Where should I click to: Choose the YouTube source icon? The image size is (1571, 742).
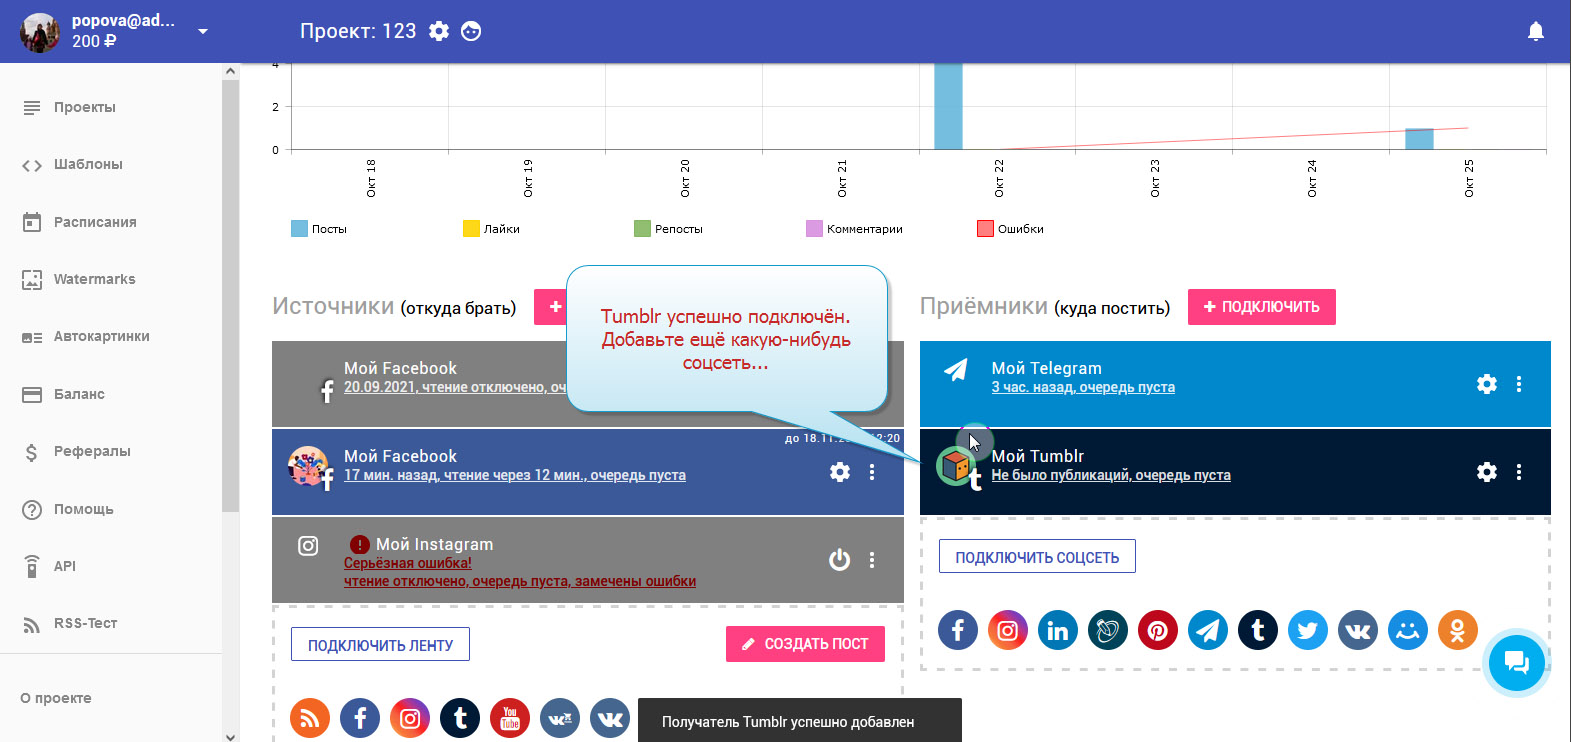510,718
